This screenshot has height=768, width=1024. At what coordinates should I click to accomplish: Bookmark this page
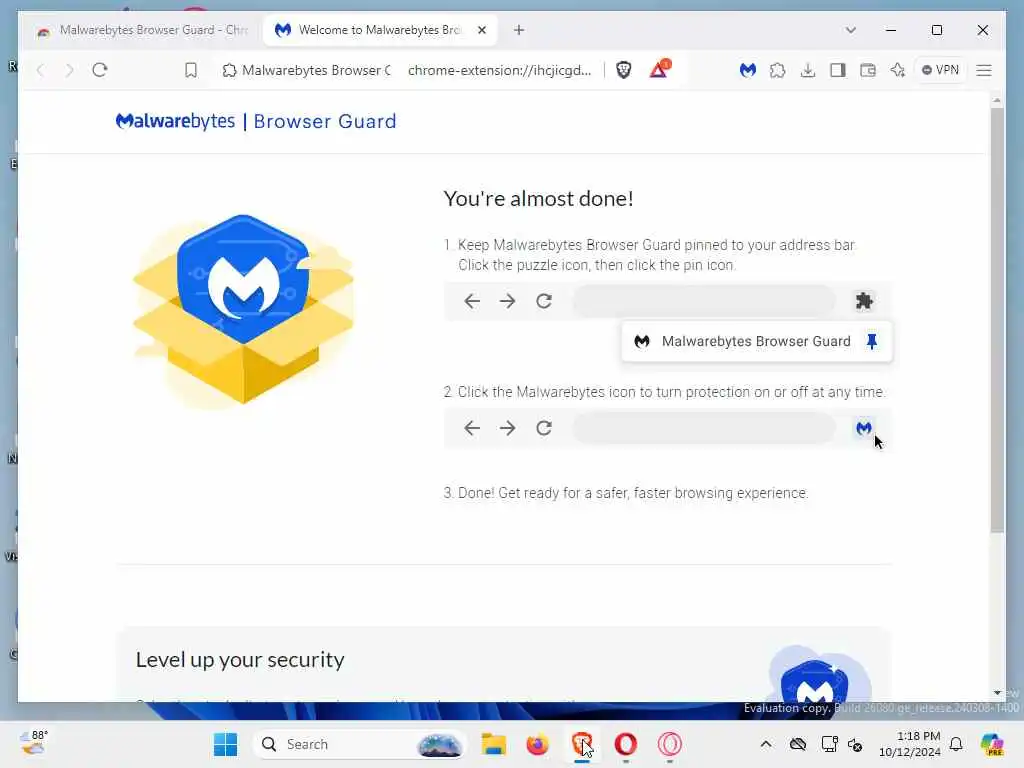point(191,70)
